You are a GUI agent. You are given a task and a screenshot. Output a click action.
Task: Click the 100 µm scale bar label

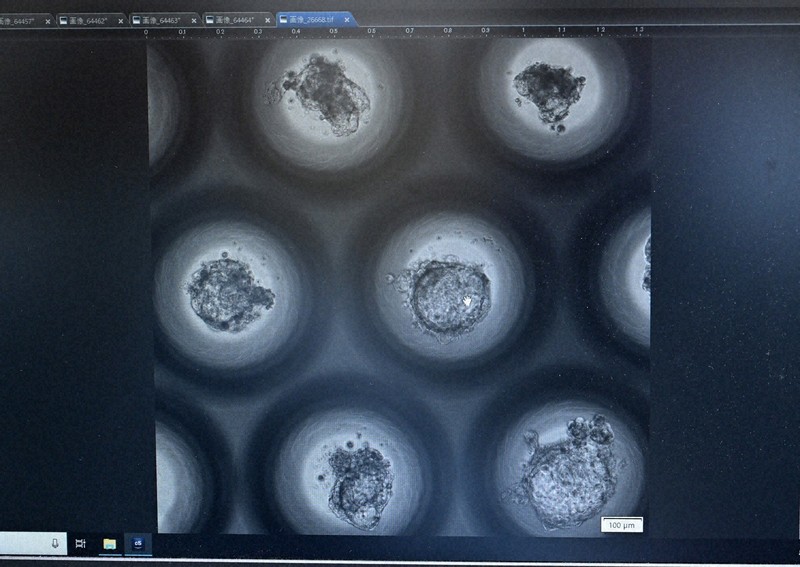point(621,525)
